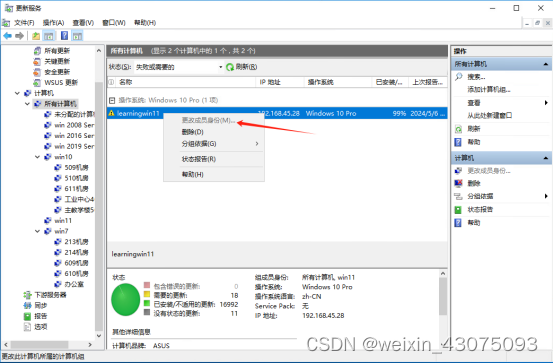553x363 pixels.
Task: Select 关键更新 tree node
Action: pyautogui.click(x=57, y=61)
